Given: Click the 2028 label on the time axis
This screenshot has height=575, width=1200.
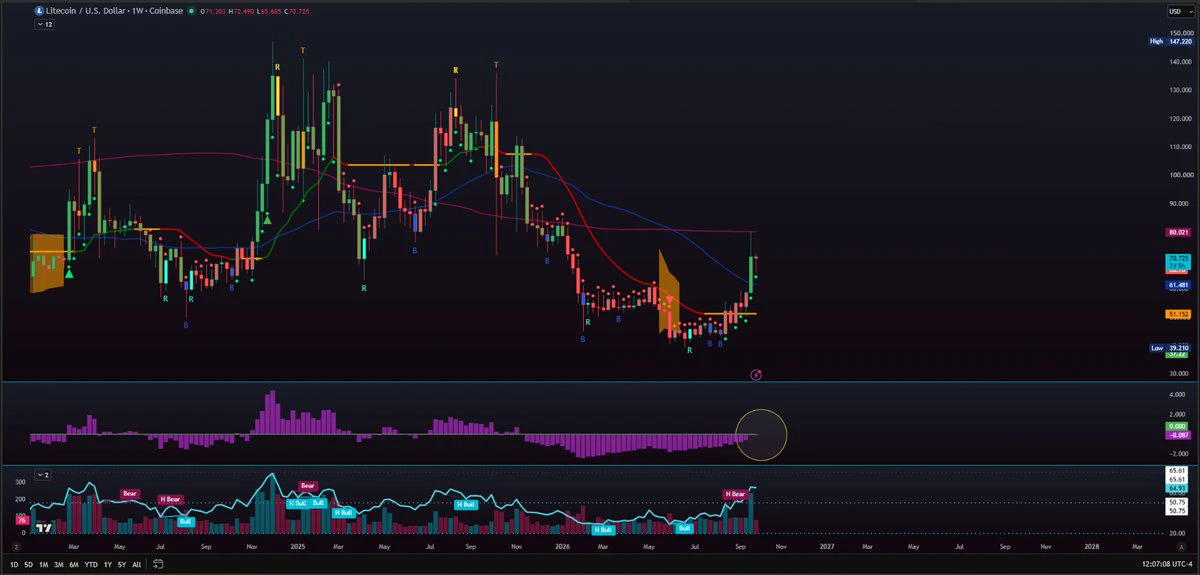Looking at the screenshot, I should [1091, 547].
